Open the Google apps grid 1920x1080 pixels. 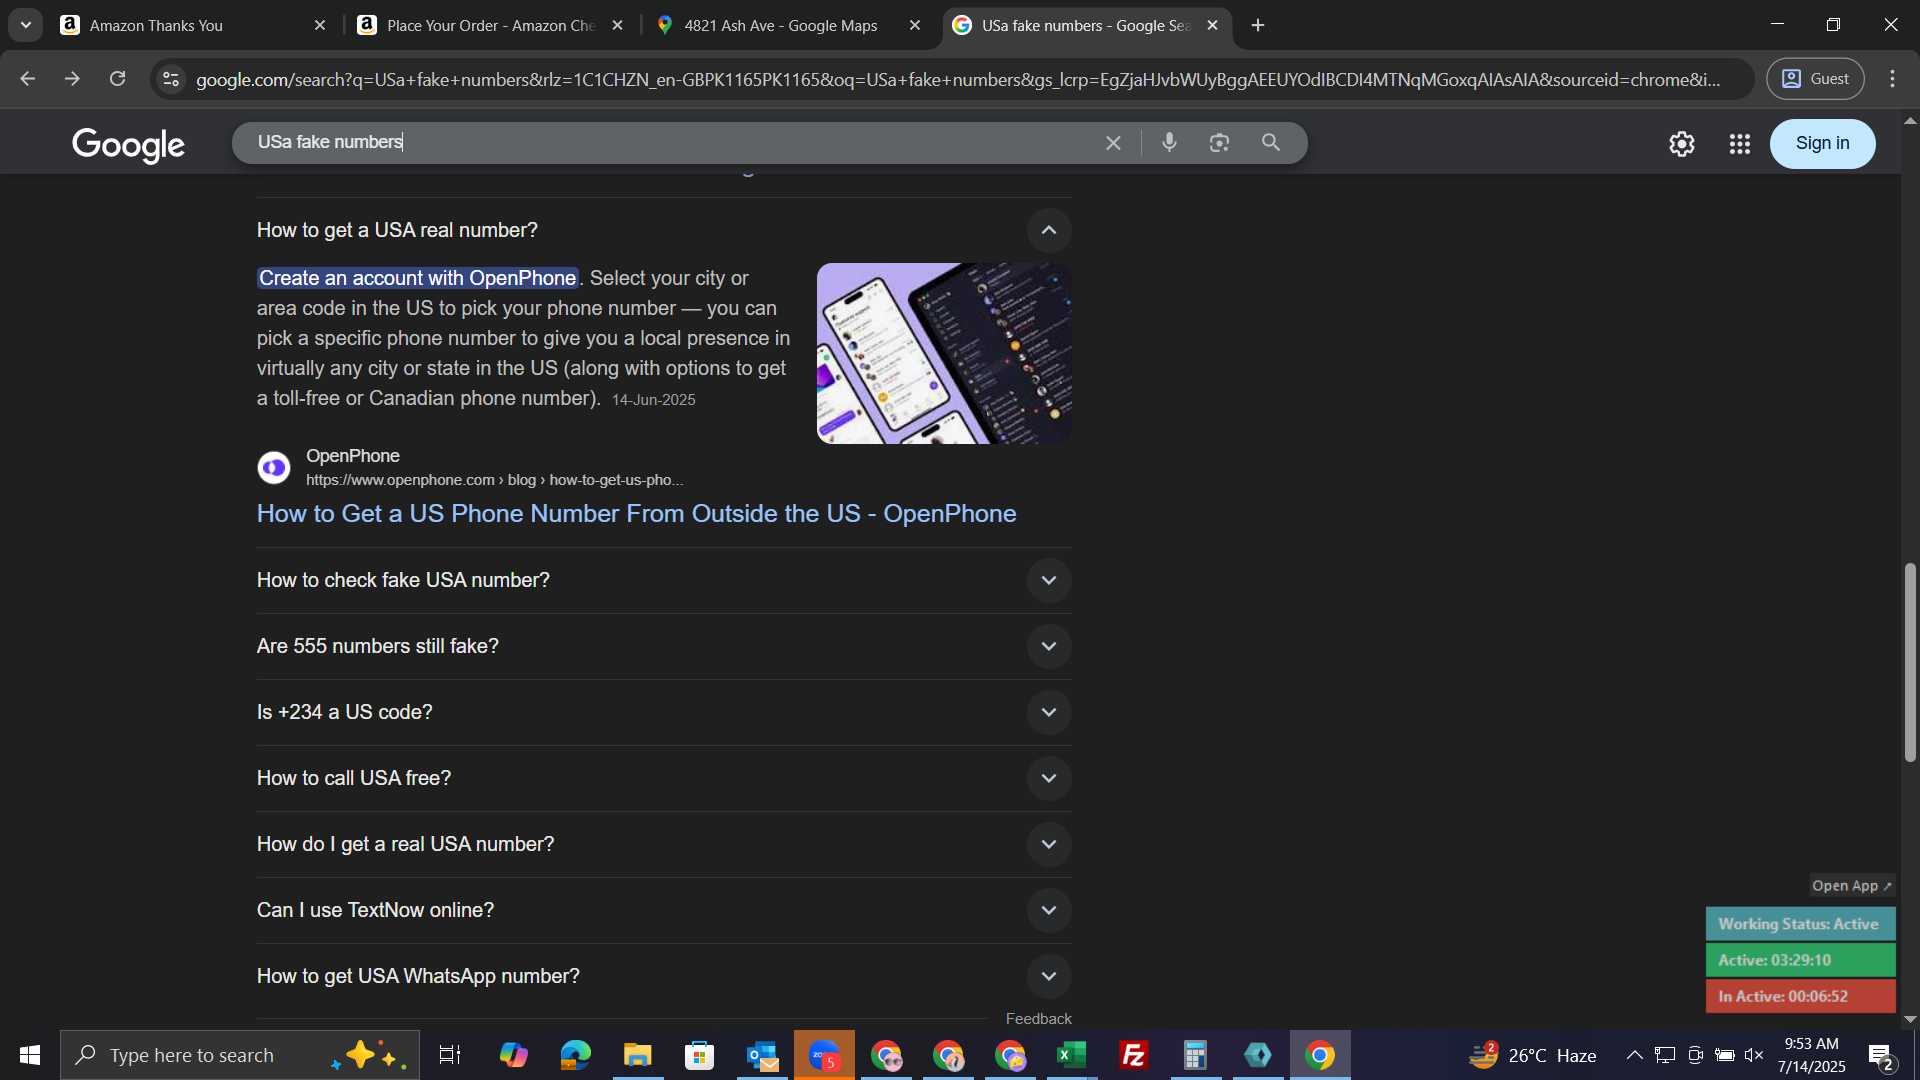click(x=1740, y=144)
